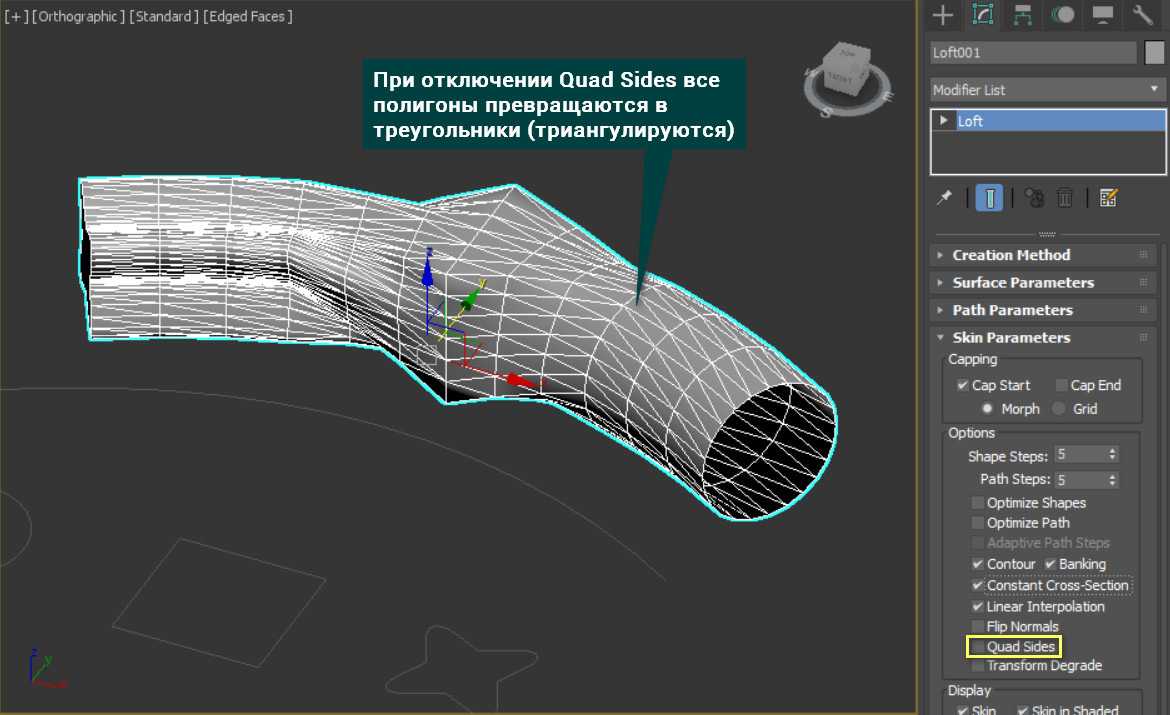Viewport: 1170px width, 715px height.
Task: Click Remove Modifier trash icon
Action: point(1065,197)
